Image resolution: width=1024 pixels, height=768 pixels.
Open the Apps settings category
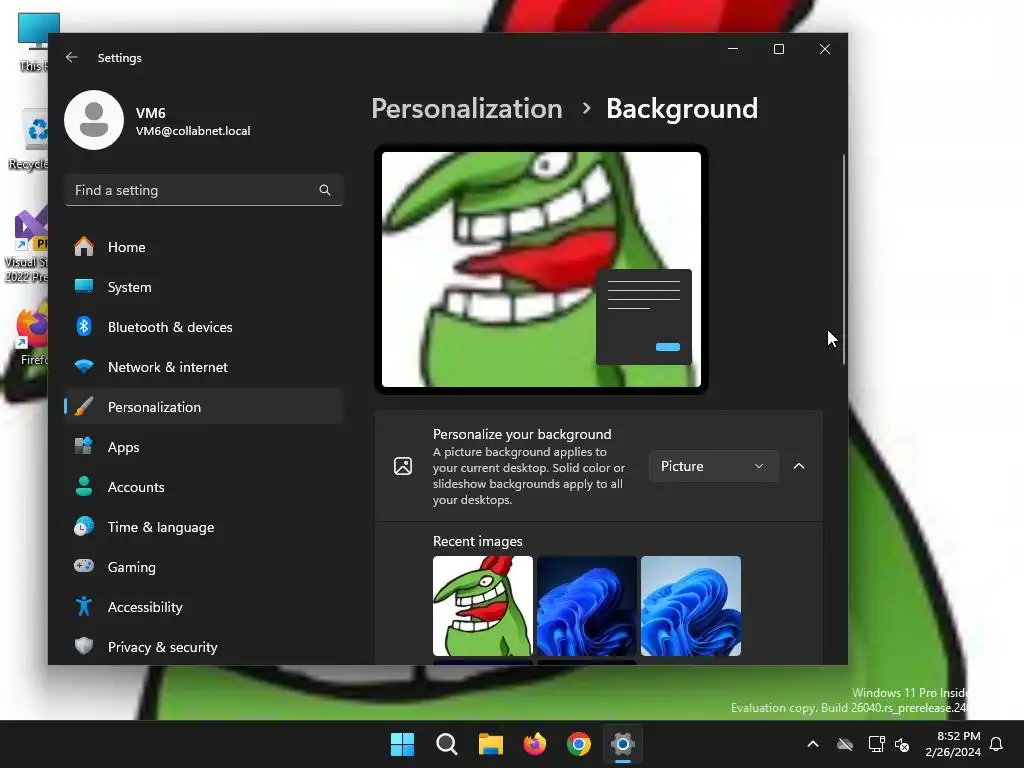pos(204,447)
